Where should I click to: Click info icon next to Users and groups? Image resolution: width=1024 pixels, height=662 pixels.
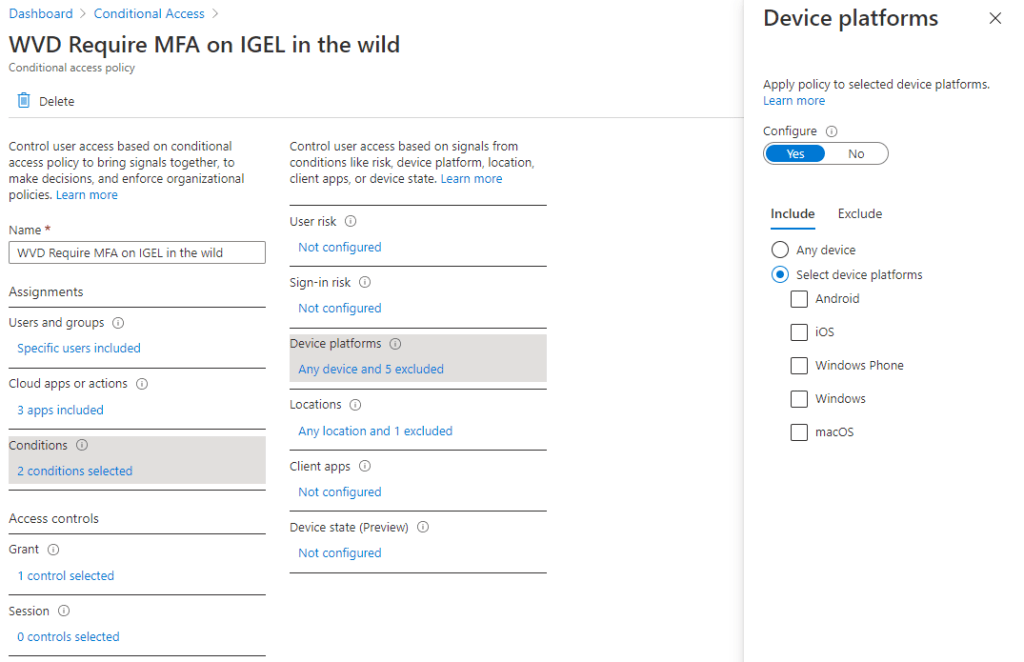coord(118,323)
